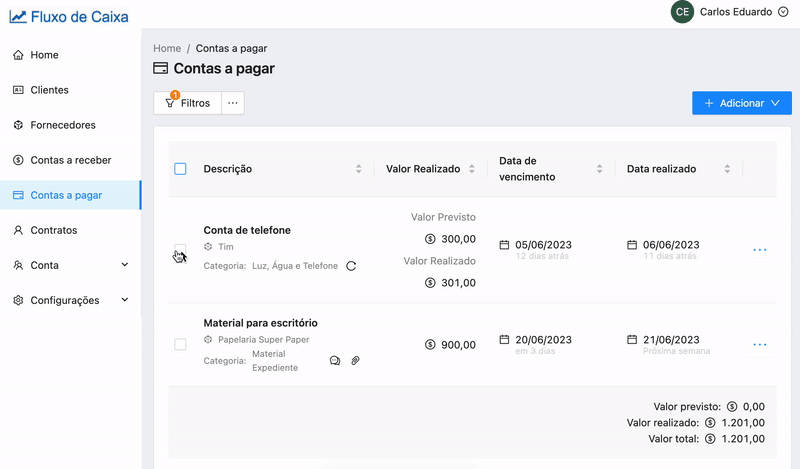Click the calendar icon beside 06/06/2023
800x469 pixels.
point(632,245)
